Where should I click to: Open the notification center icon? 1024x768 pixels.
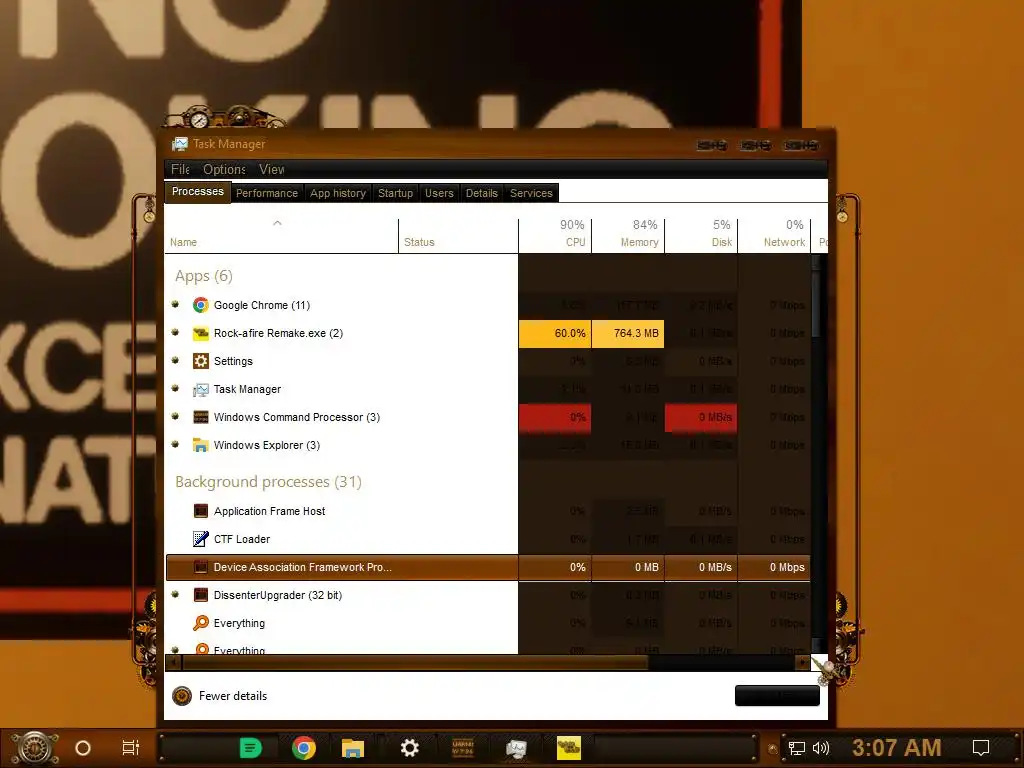(x=981, y=748)
